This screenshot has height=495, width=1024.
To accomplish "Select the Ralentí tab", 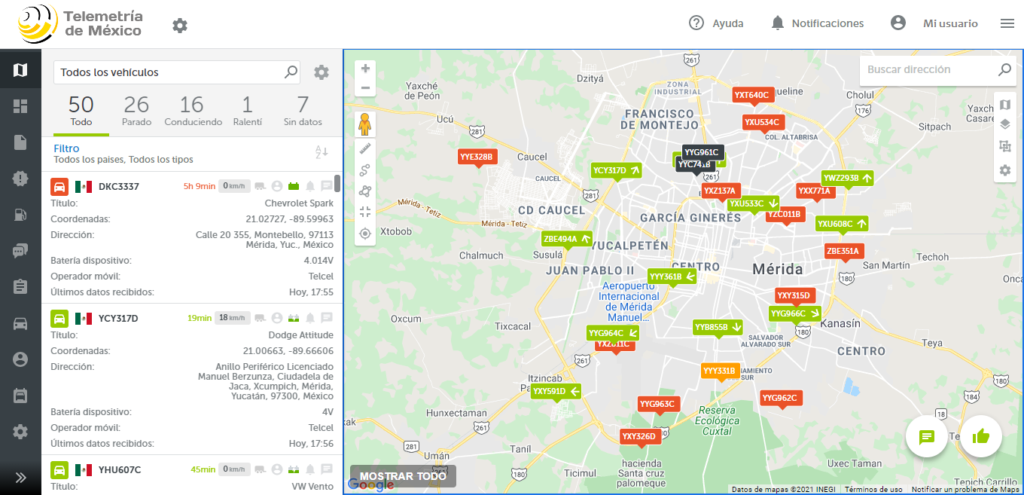I will click(248, 110).
